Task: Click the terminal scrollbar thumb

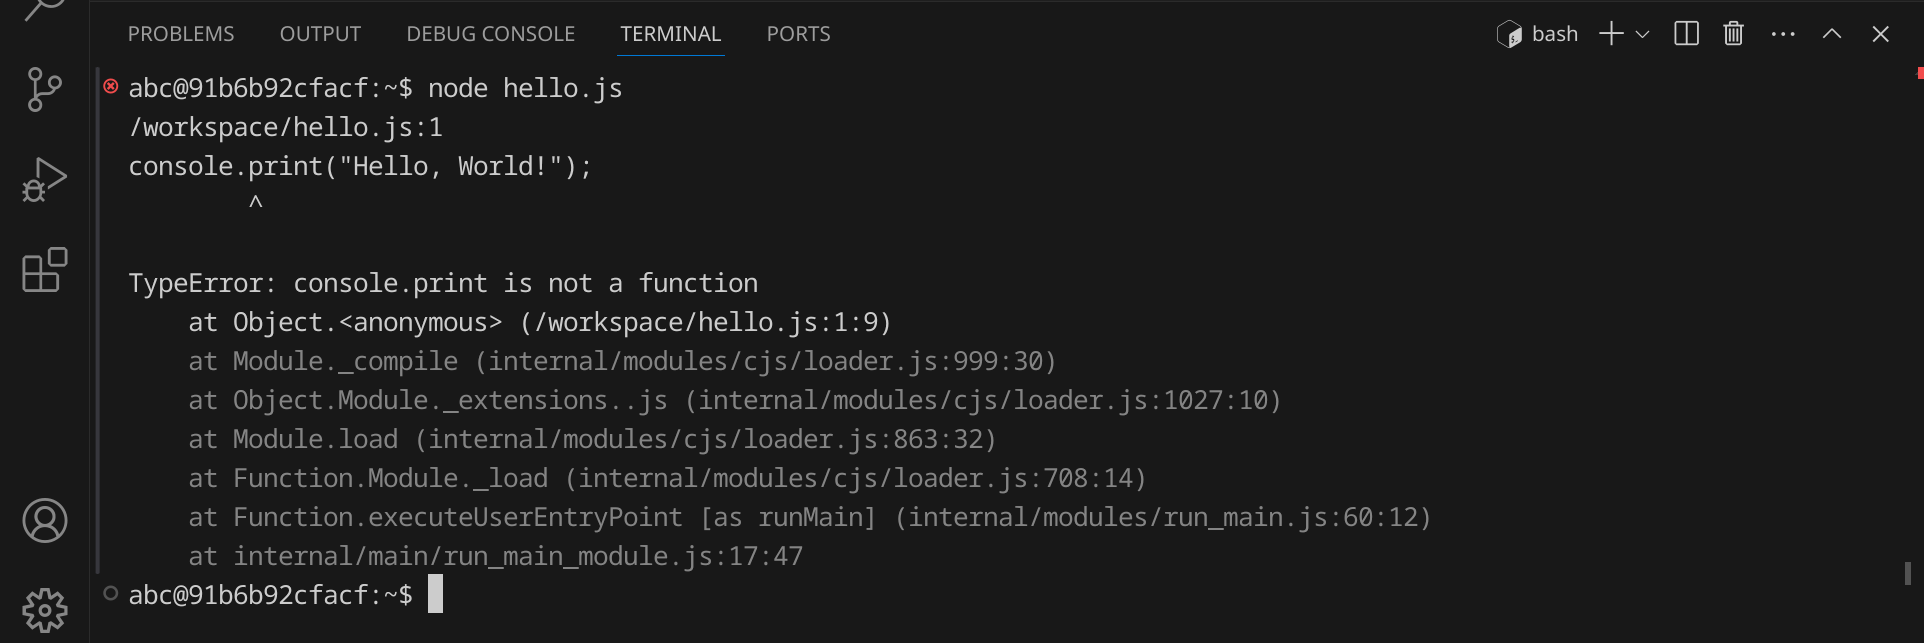Action: pyautogui.click(x=1908, y=573)
